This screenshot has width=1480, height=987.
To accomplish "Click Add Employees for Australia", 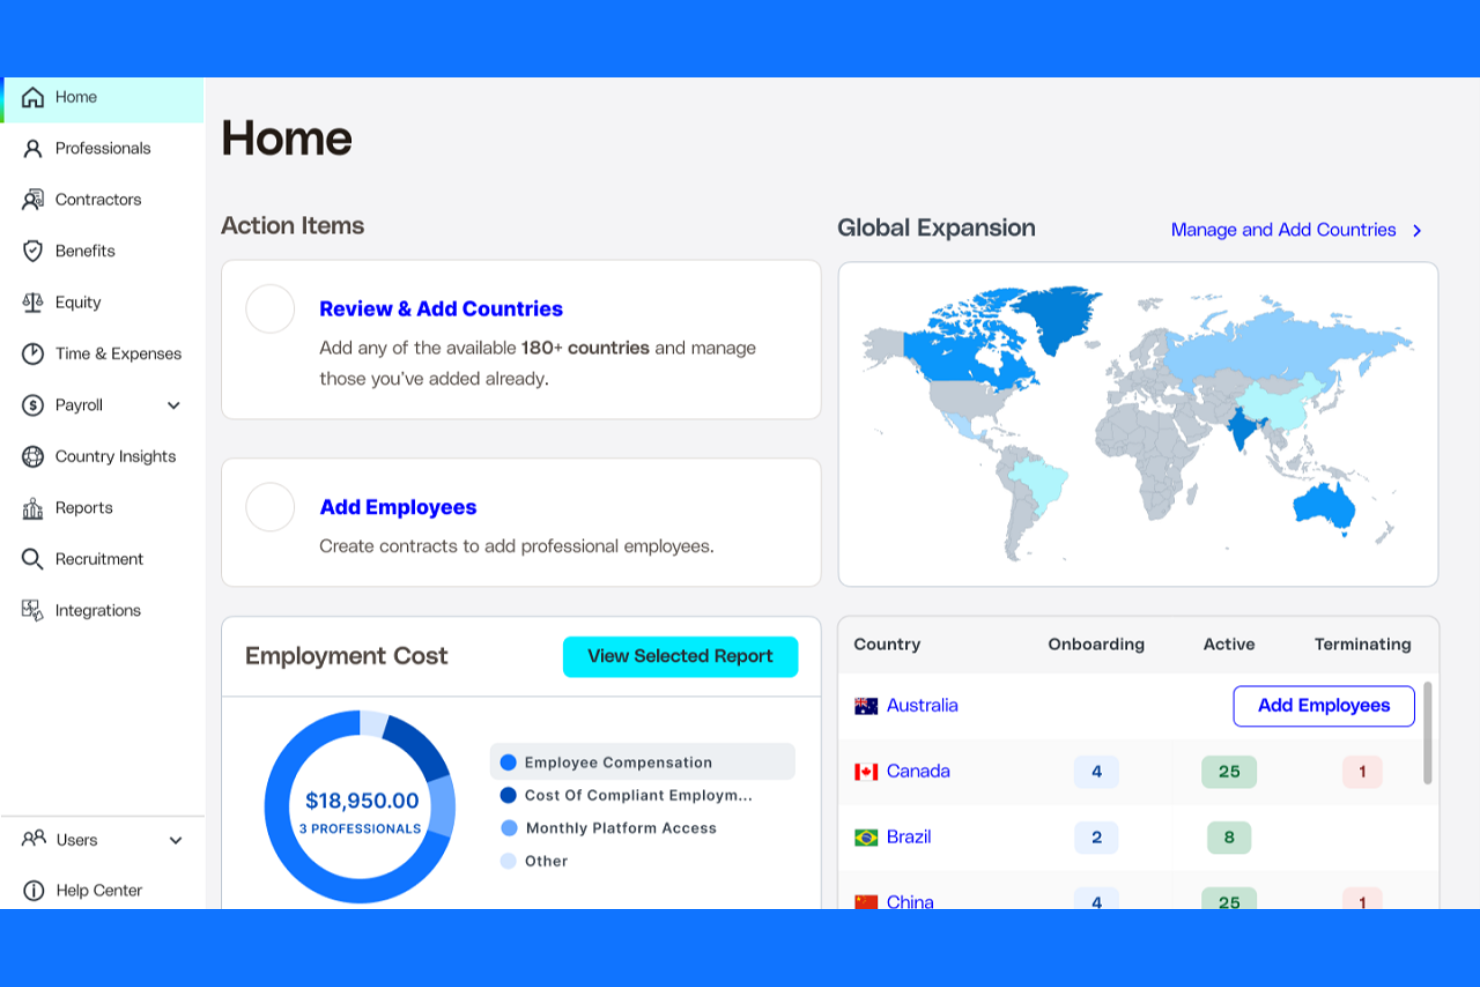I will pos(1323,705).
